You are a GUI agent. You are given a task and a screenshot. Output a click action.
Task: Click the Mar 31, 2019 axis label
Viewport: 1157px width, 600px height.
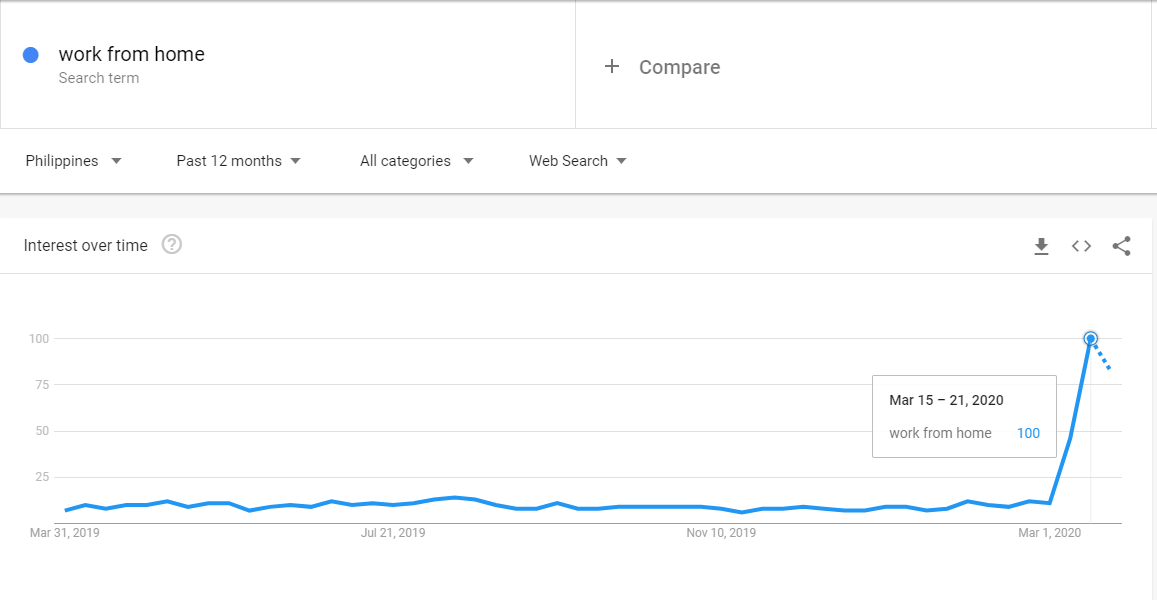[x=65, y=533]
